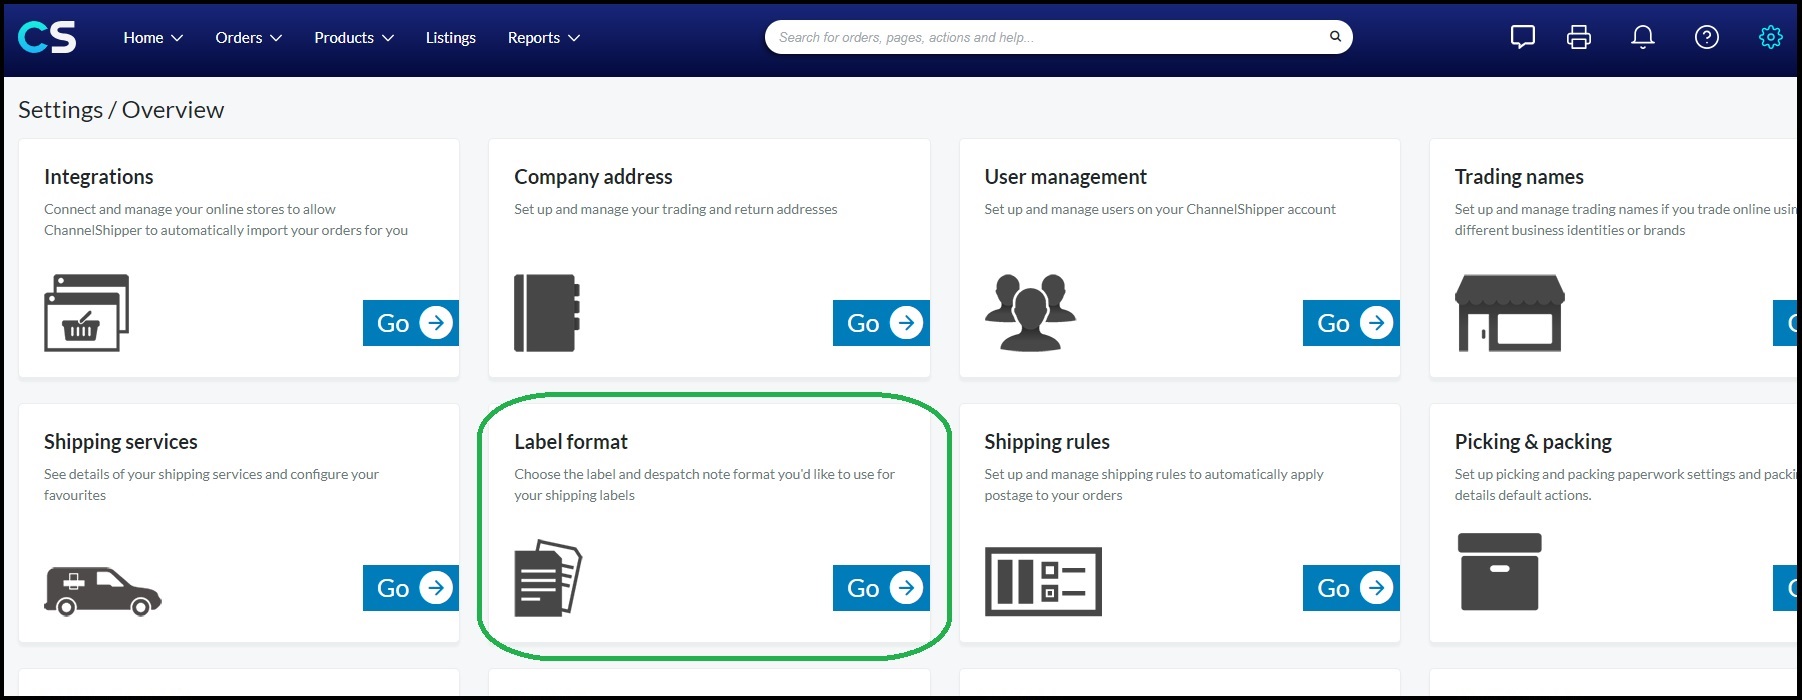Click the Company address notebook icon
This screenshot has width=1802, height=700.
(x=547, y=312)
